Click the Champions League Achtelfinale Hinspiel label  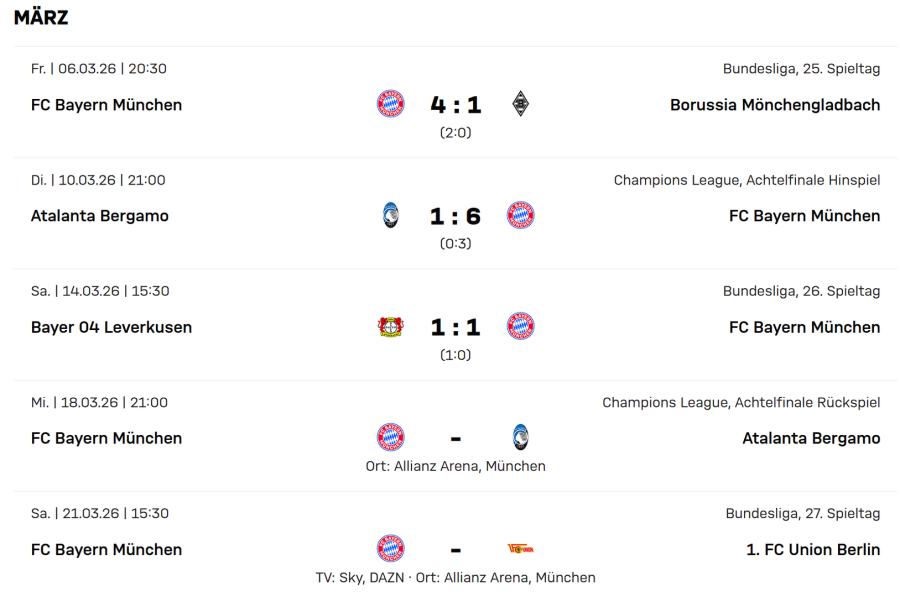pos(747,180)
